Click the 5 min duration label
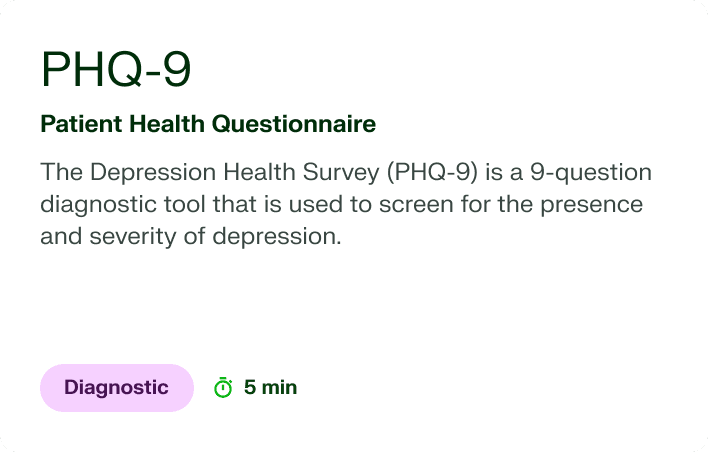The image size is (708, 452). 270,387
